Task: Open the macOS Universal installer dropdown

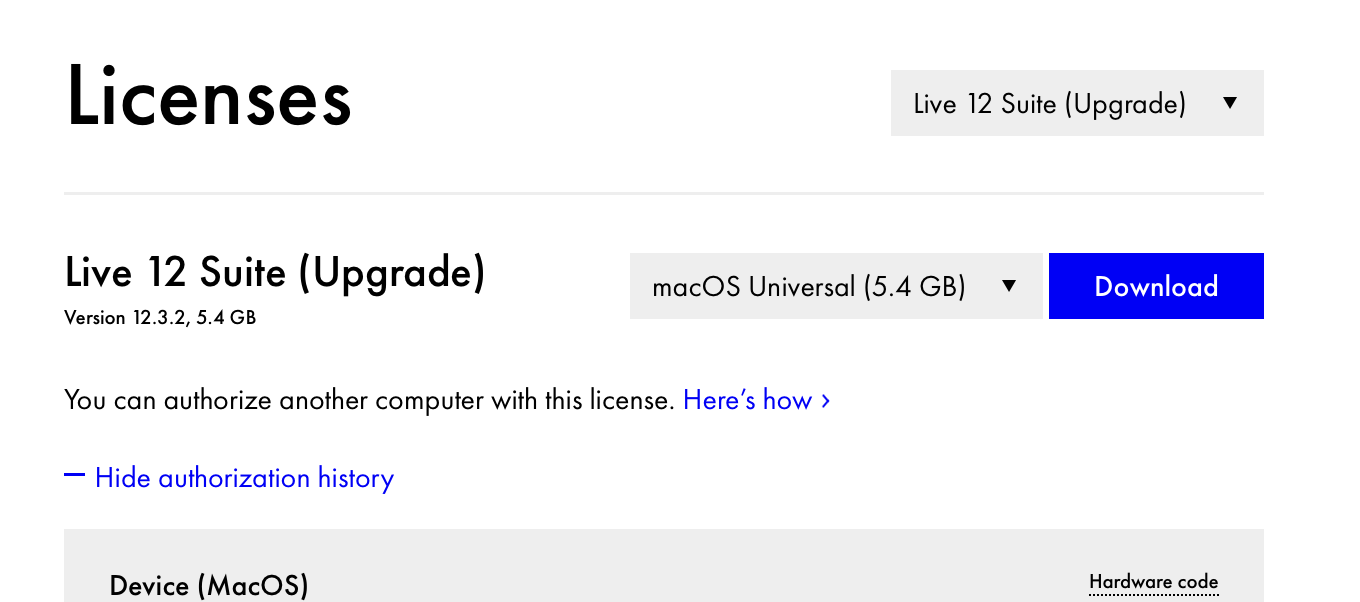Action: tap(810, 287)
